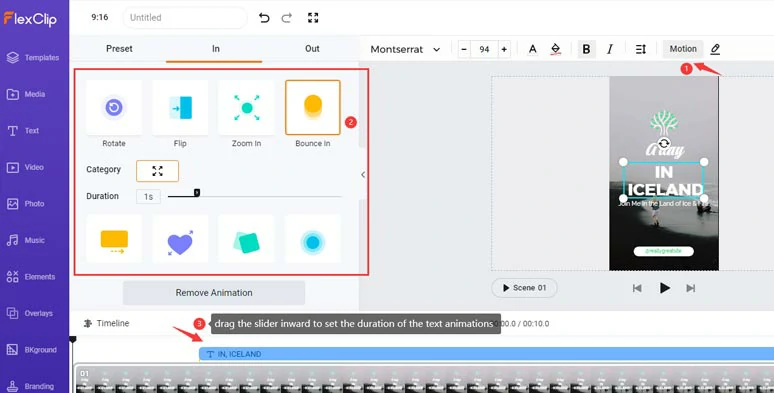Select the Bounce In animation

(313, 108)
